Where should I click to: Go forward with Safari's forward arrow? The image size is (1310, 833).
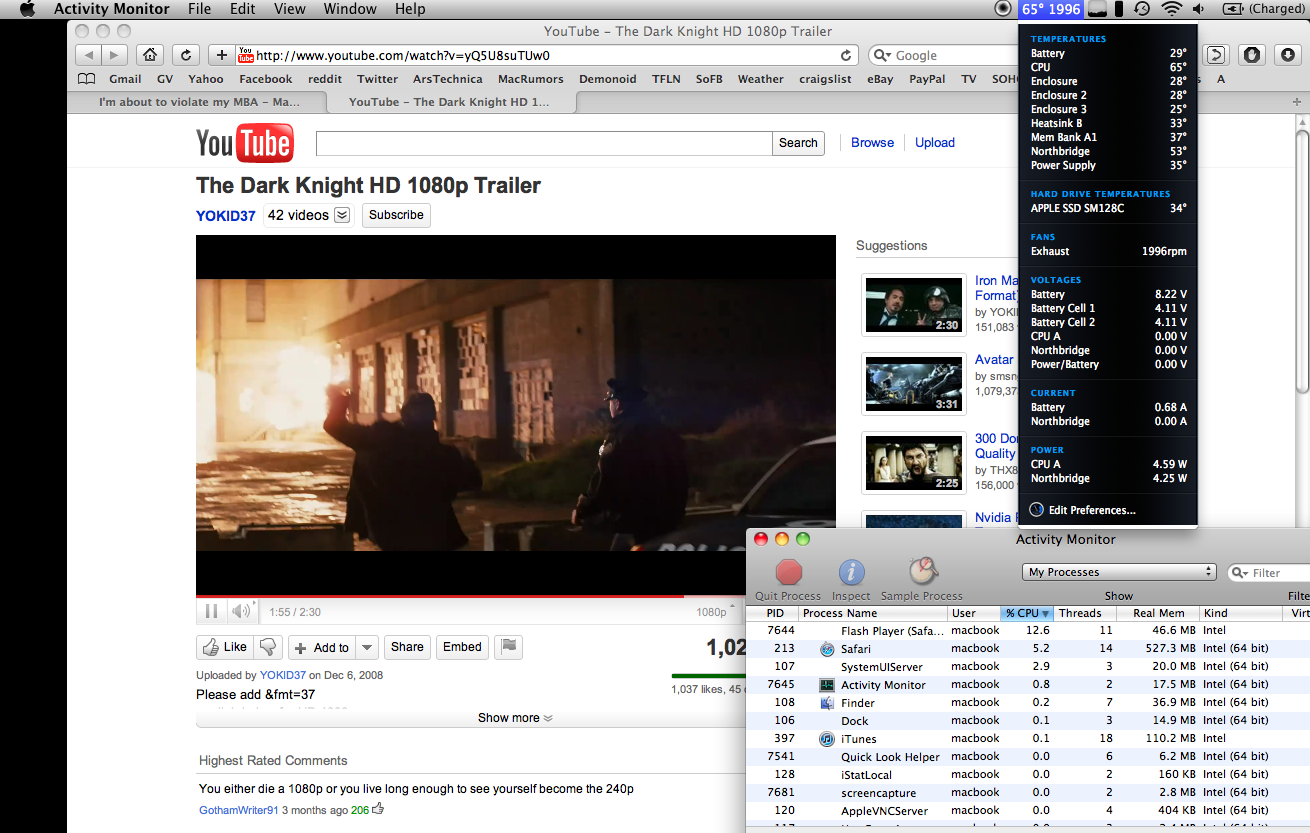(115, 55)
